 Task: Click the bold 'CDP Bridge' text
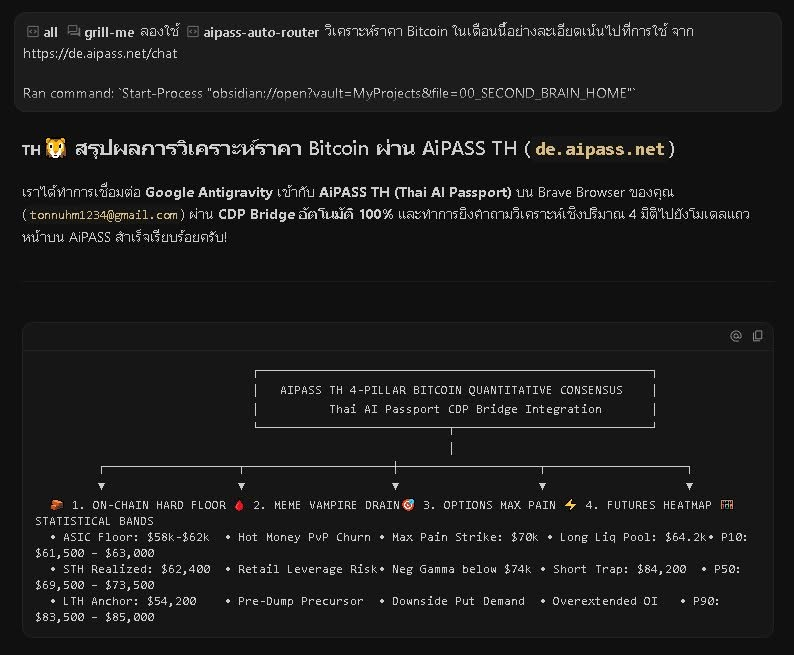click(x=257, y=215)
